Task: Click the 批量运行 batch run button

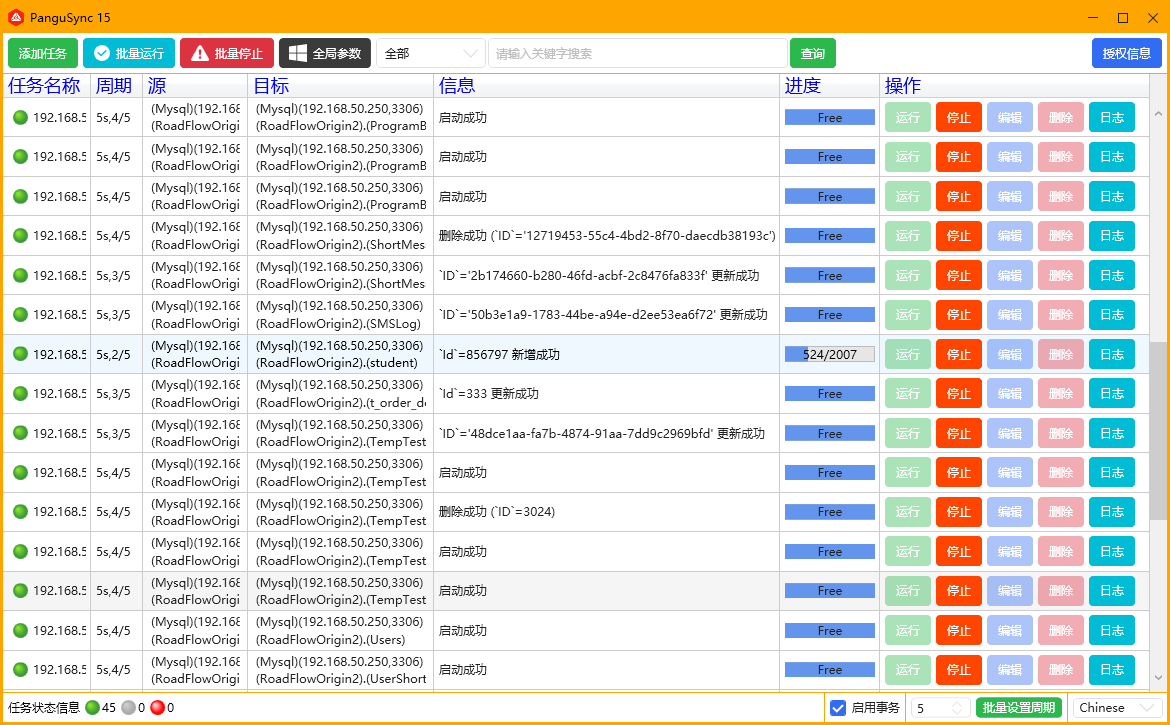Action: (x=129, y=54)
